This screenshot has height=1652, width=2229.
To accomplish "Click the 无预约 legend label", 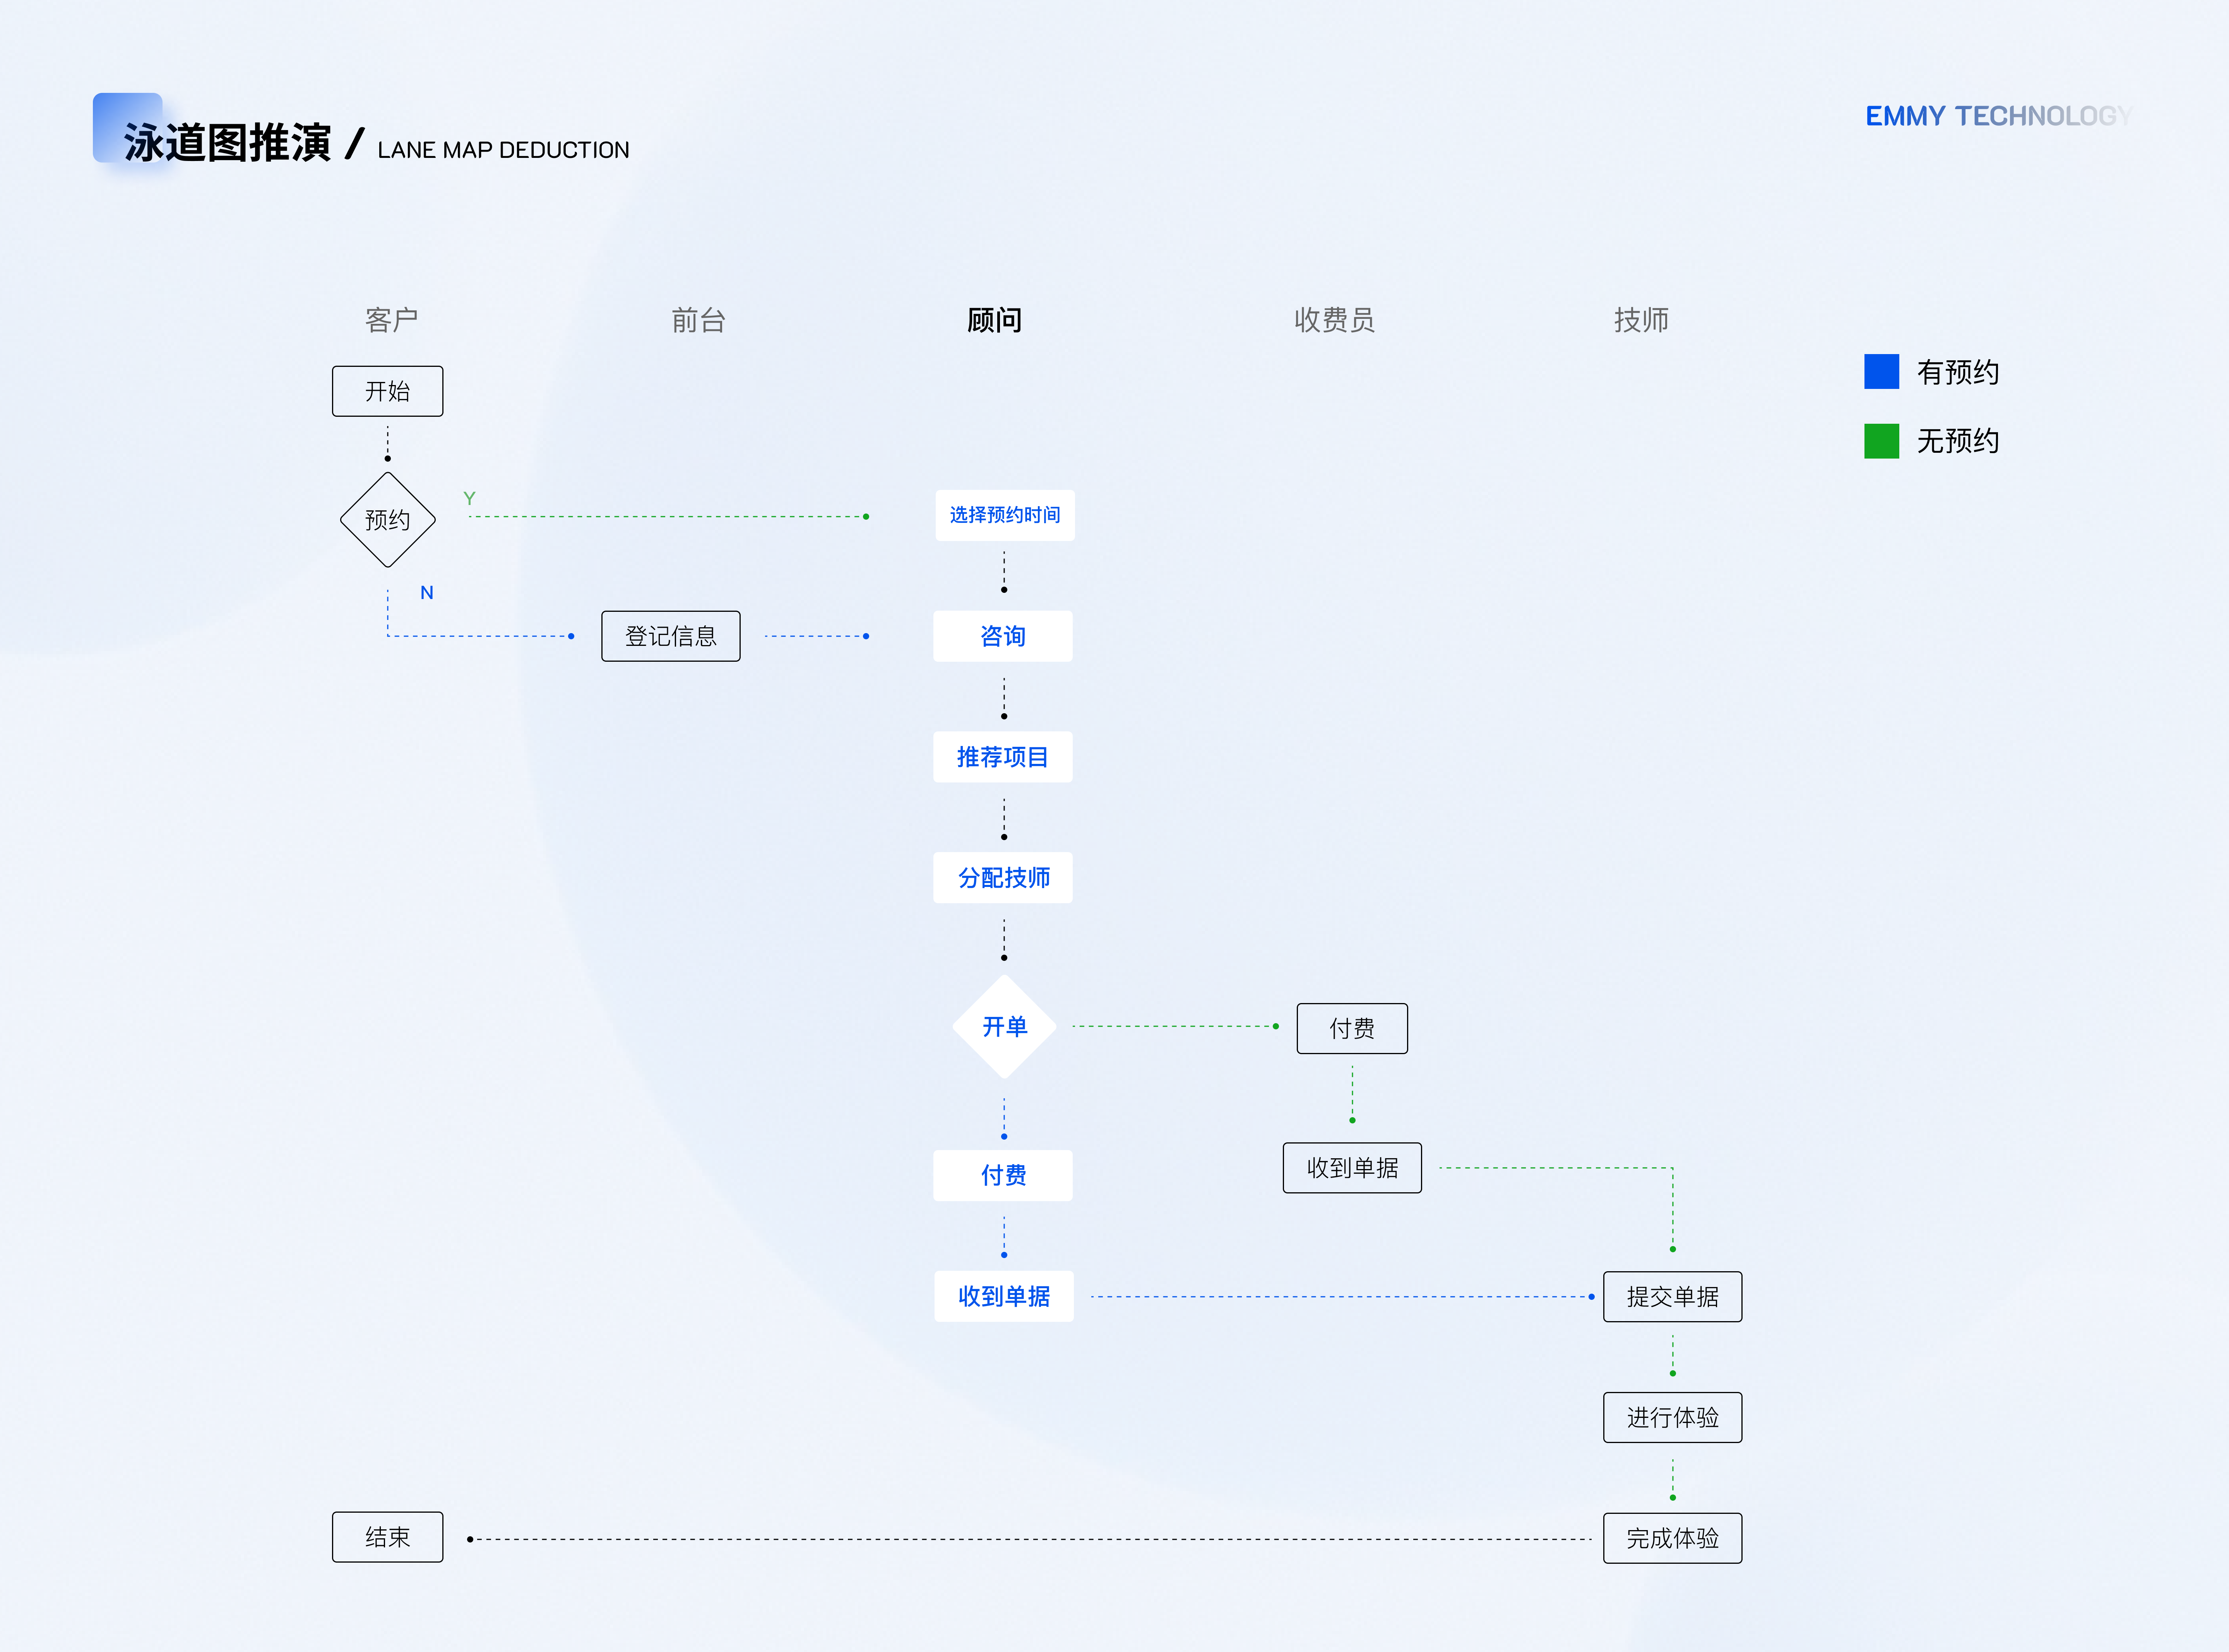I will [1958, 441].
